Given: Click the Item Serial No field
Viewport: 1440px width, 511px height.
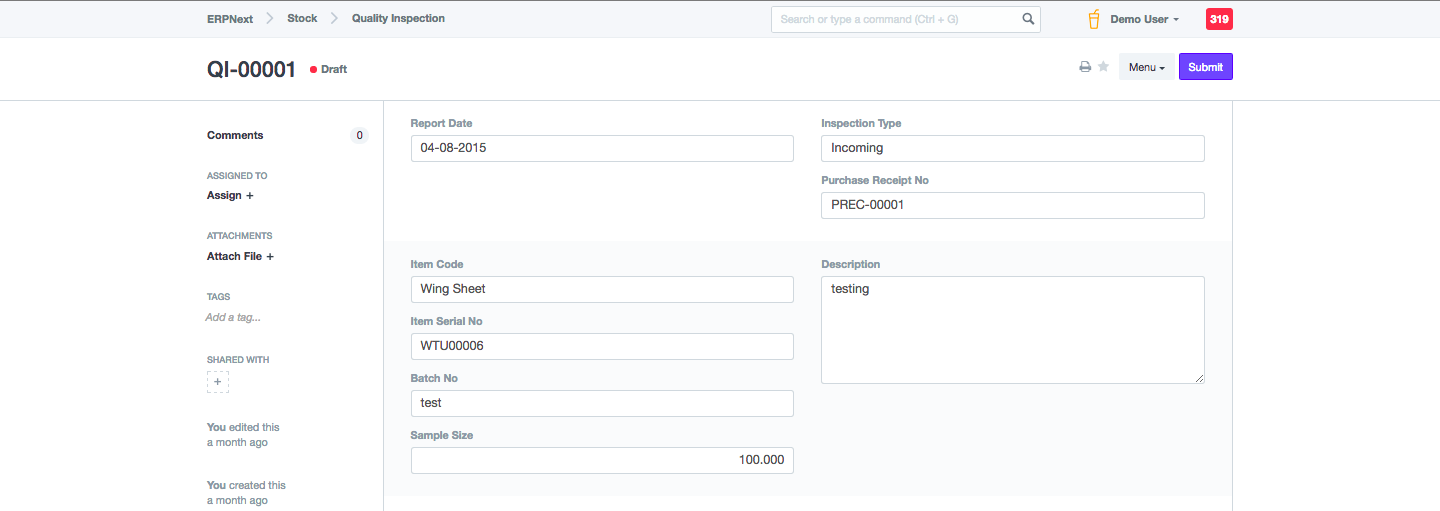Looking at the screenshot, I should click(x=602, y=346).
